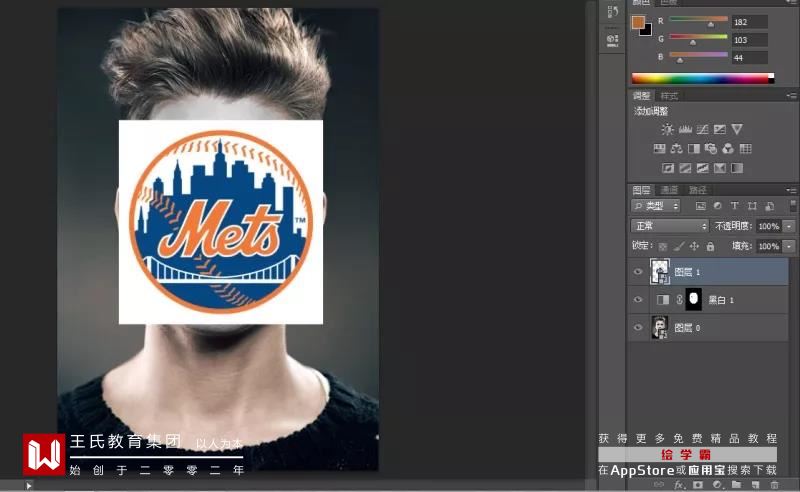
Task: Lock all layer attributes
Action: click(710, 247)
